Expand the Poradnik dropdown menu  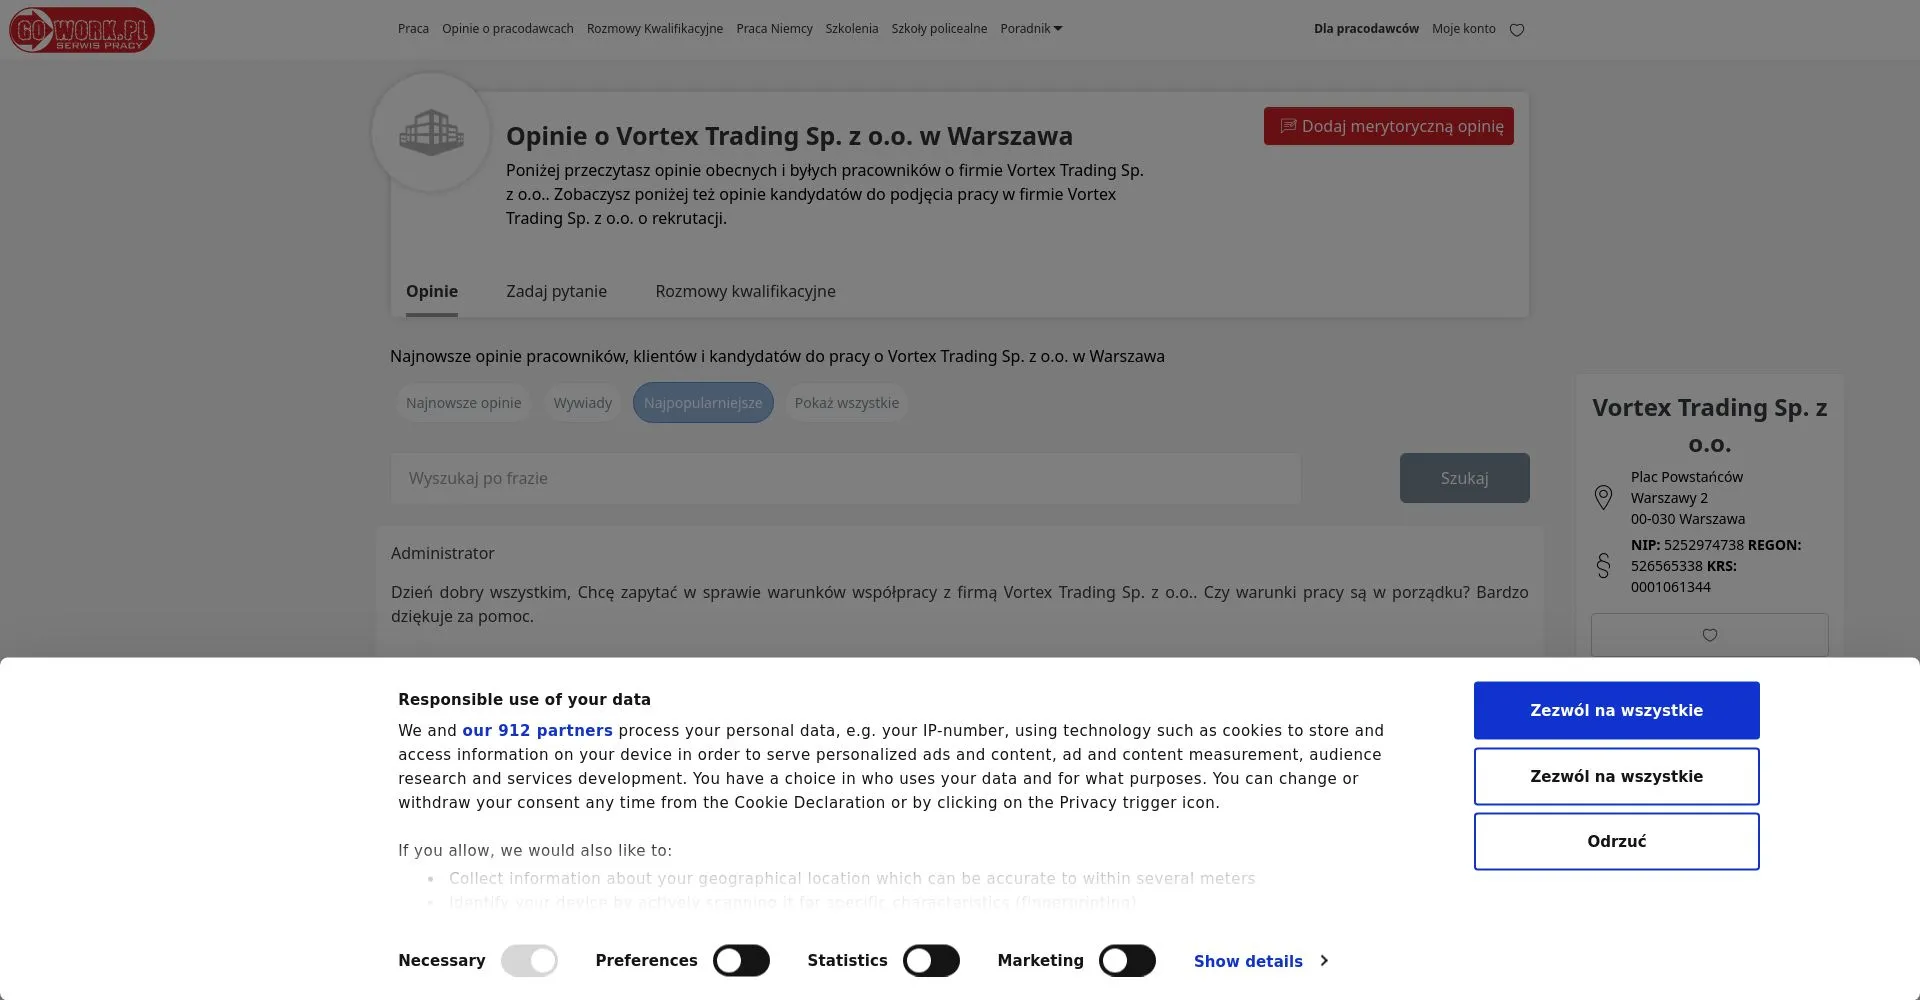click(x=1031, y=29)
